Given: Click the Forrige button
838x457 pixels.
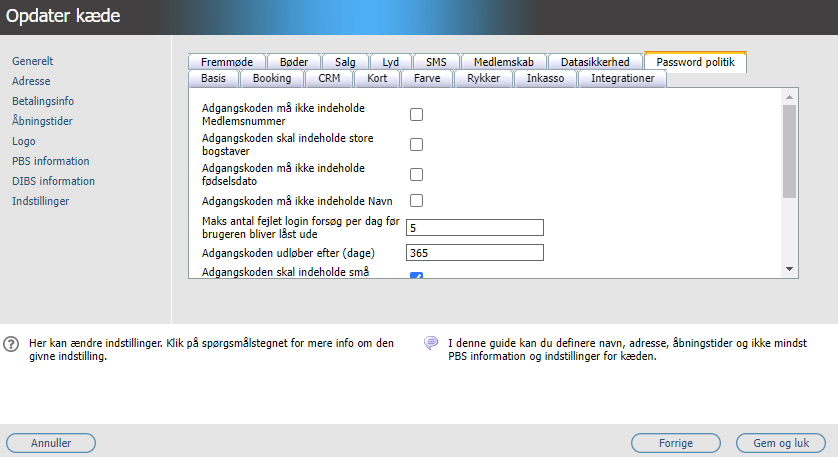Looking at the screenshot, I should [x=676, y=443].
